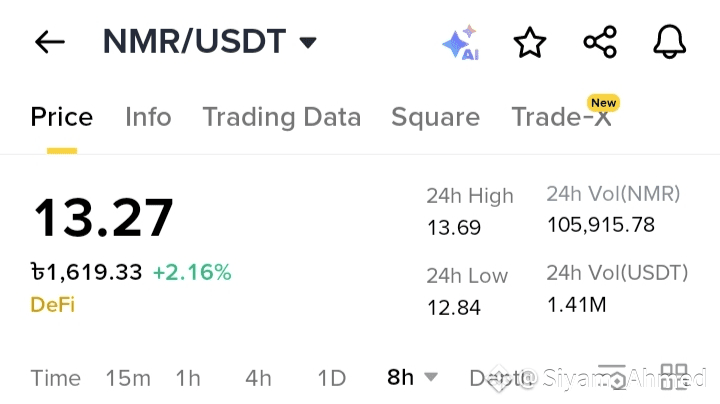Open the grid layout icon
Screen dimensions: 720x404
[x=674, y=377]
